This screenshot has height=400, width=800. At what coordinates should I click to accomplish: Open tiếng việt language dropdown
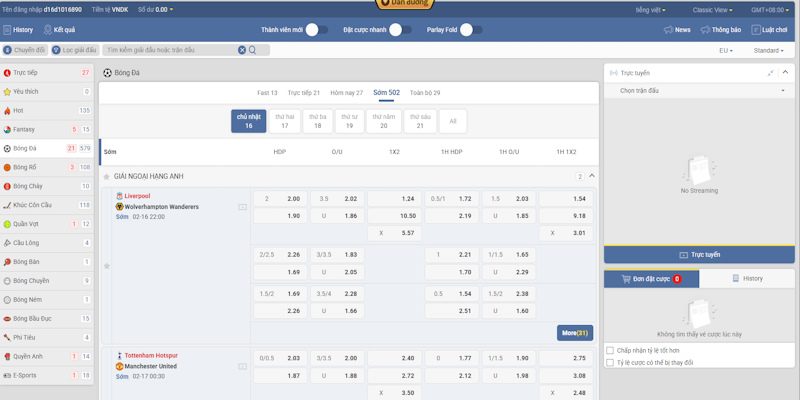pyautogui.click(x=650, y=10)
